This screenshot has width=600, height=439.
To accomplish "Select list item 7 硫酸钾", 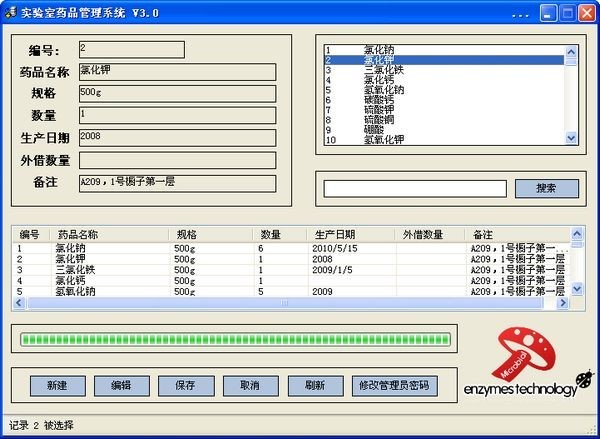I will pyautogui.click(x=444, y=110).
